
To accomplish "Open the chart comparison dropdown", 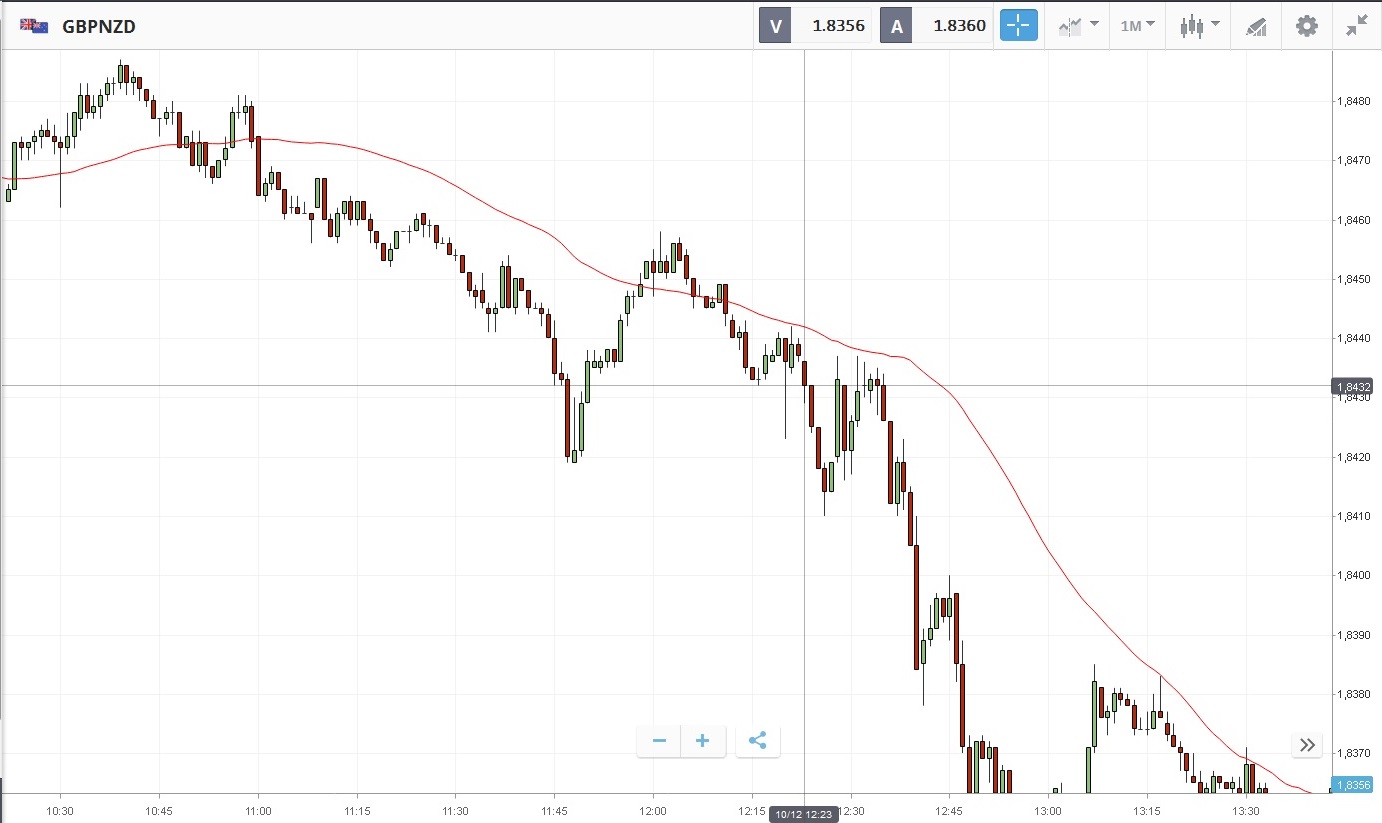I will click(1079, 26).
